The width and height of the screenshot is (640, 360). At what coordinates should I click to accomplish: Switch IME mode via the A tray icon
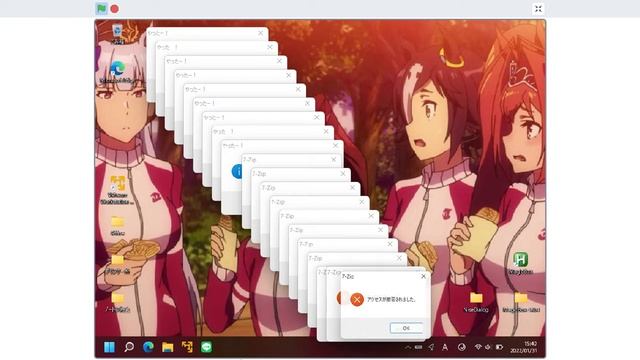445,347
